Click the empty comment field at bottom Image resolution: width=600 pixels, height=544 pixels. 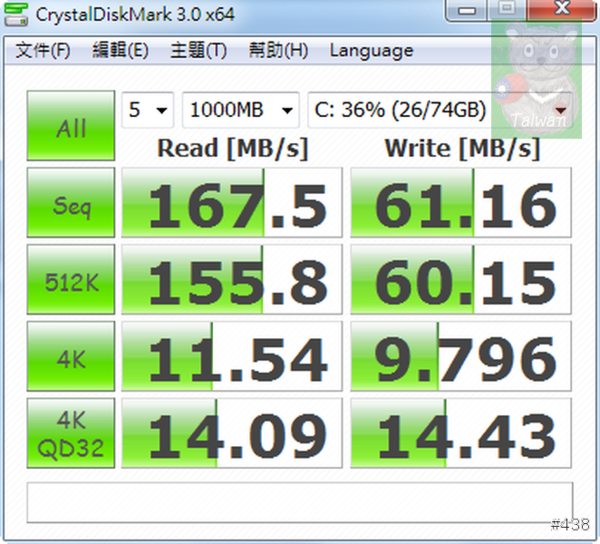300,502
